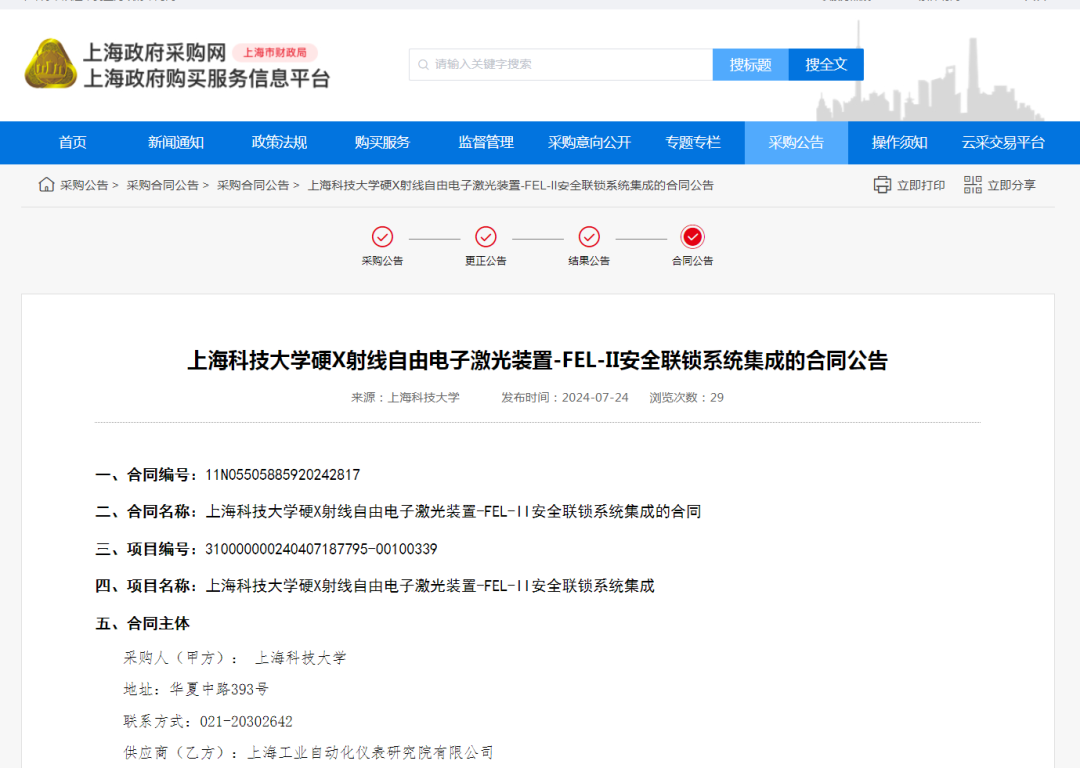Image resolution: width=1080 pixels, height=768 pixels.
Task: Open the 首页 navigation menu item
Action: pyautogui.click(x=72, y=143)
